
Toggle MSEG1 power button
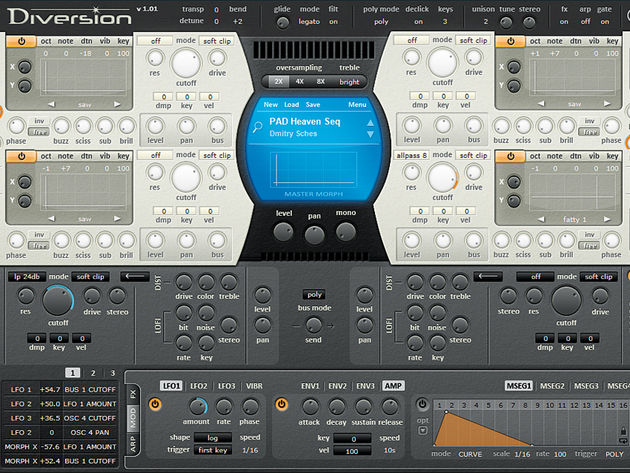[x=422, y=404]
